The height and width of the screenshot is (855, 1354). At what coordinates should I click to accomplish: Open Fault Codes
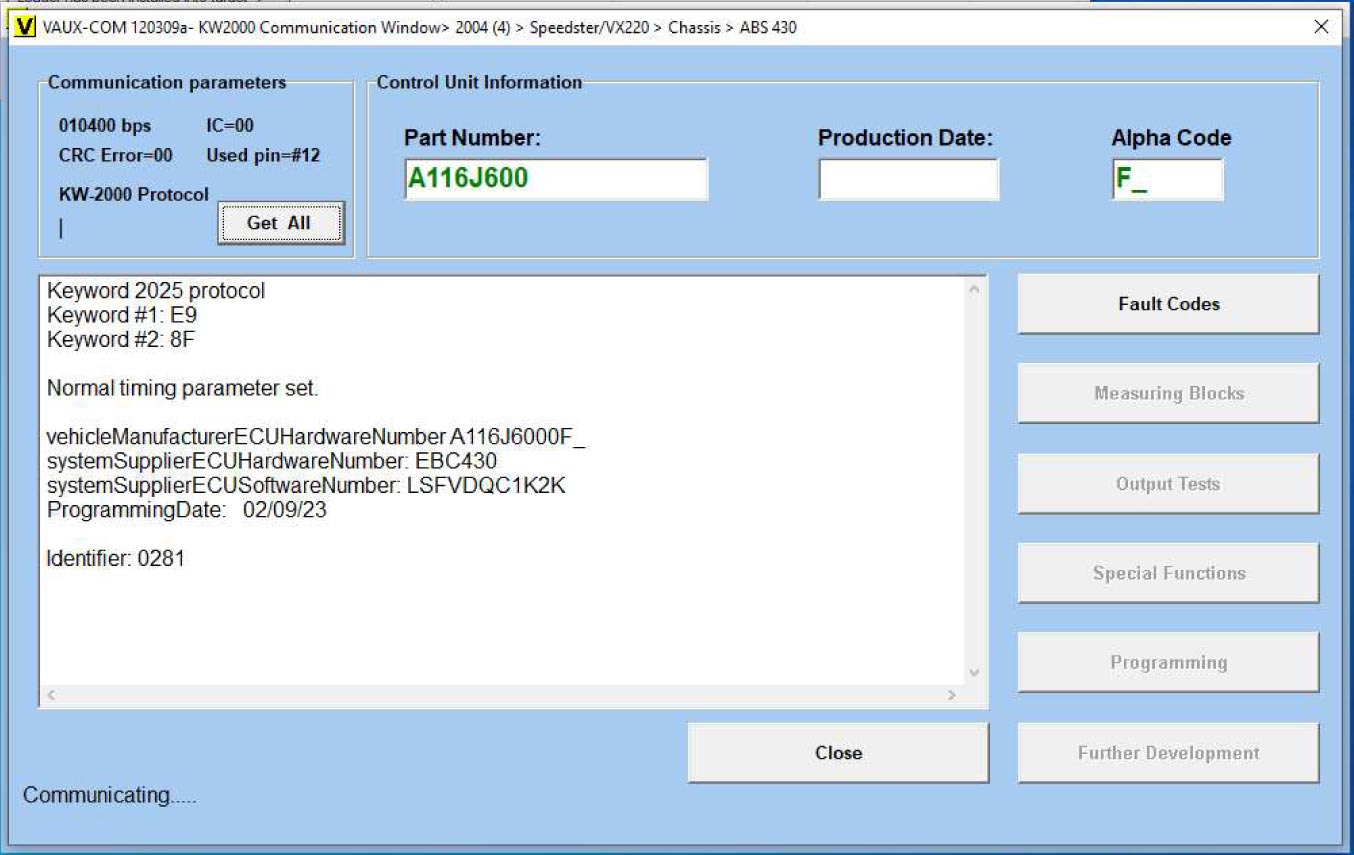click(1168, 304)
